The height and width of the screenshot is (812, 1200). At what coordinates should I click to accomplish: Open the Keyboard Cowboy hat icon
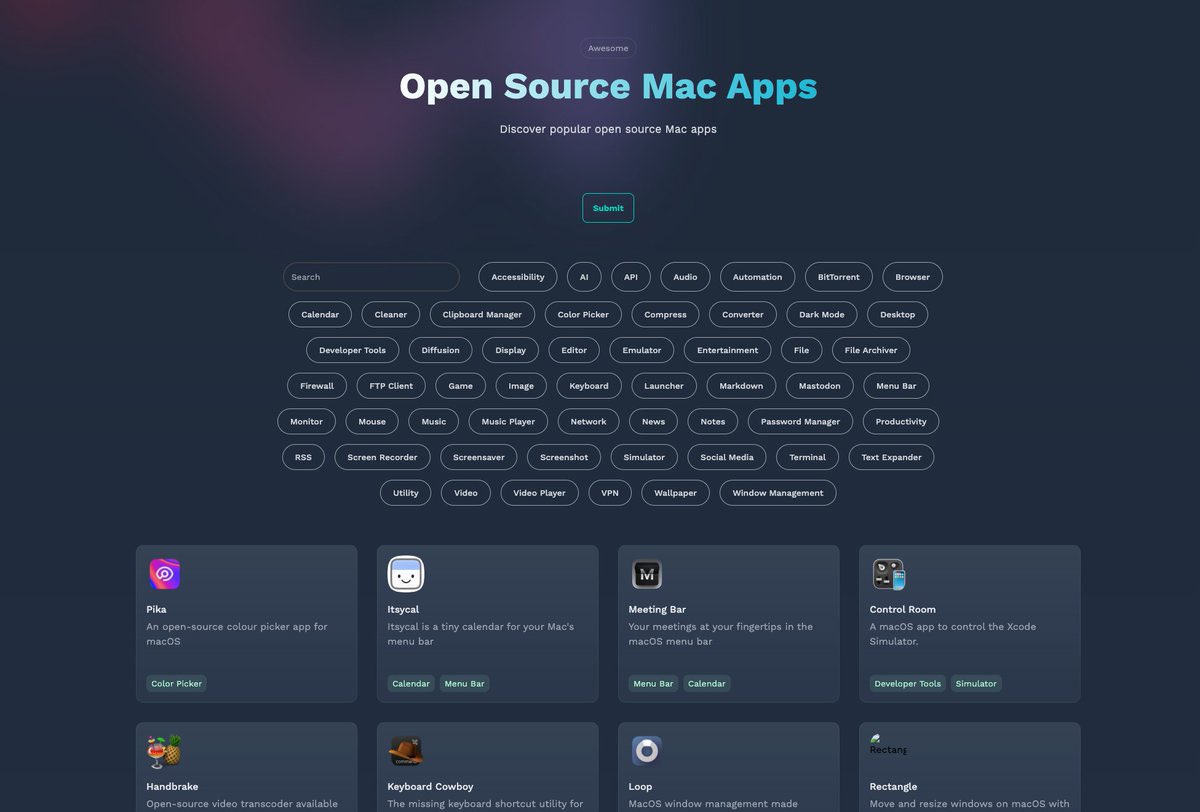[405, 751]
